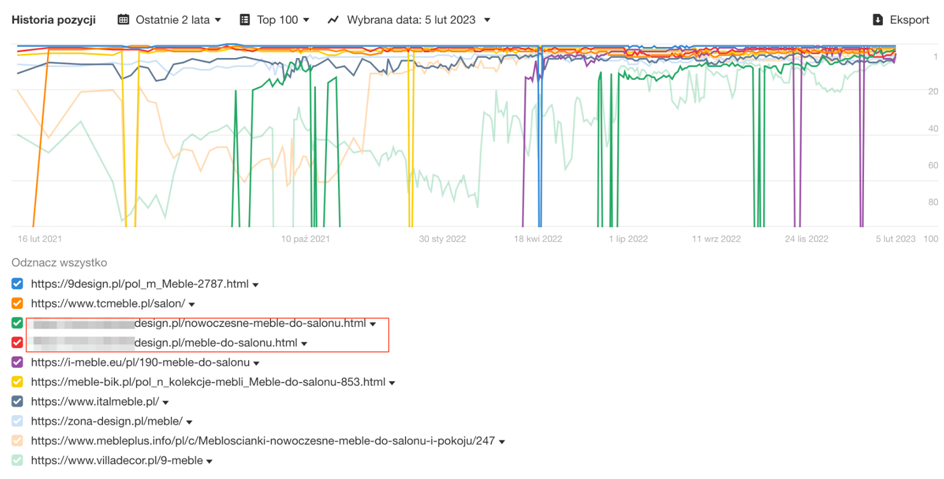Click the Historia pozycji heading
This screenshot has height=479, width=944.
(x=53, y=19)
